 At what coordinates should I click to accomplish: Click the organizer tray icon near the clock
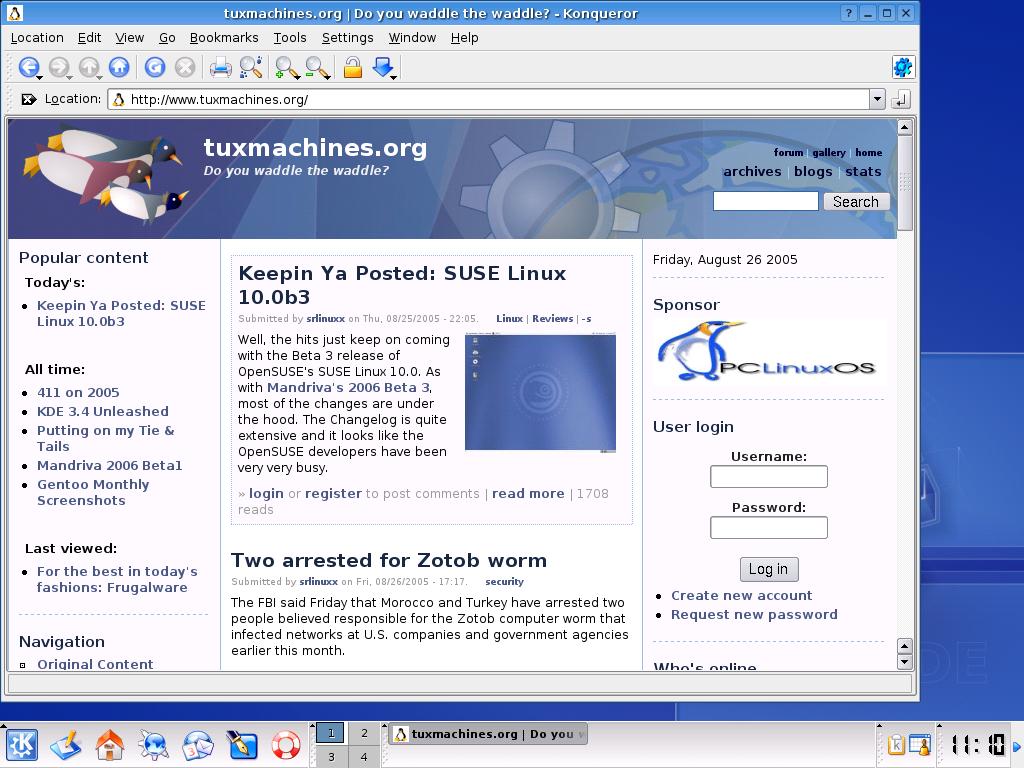point(920,744)
